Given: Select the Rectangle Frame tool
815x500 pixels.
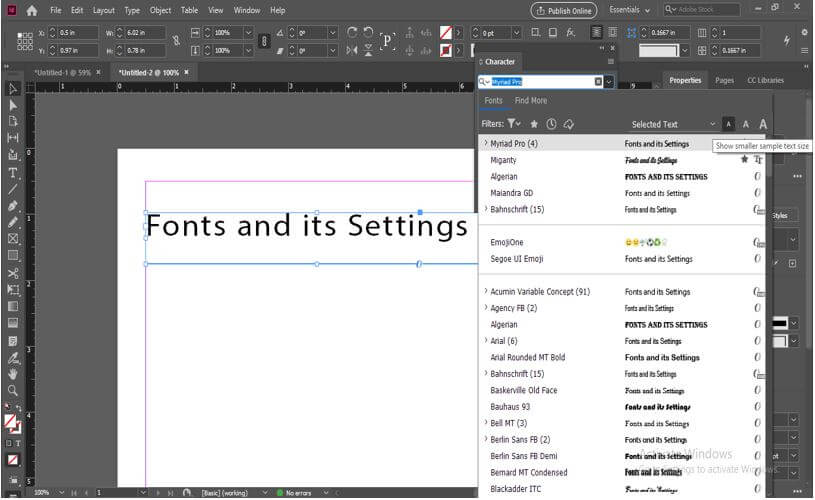Looking at the screenshot, I should (12, 239).
